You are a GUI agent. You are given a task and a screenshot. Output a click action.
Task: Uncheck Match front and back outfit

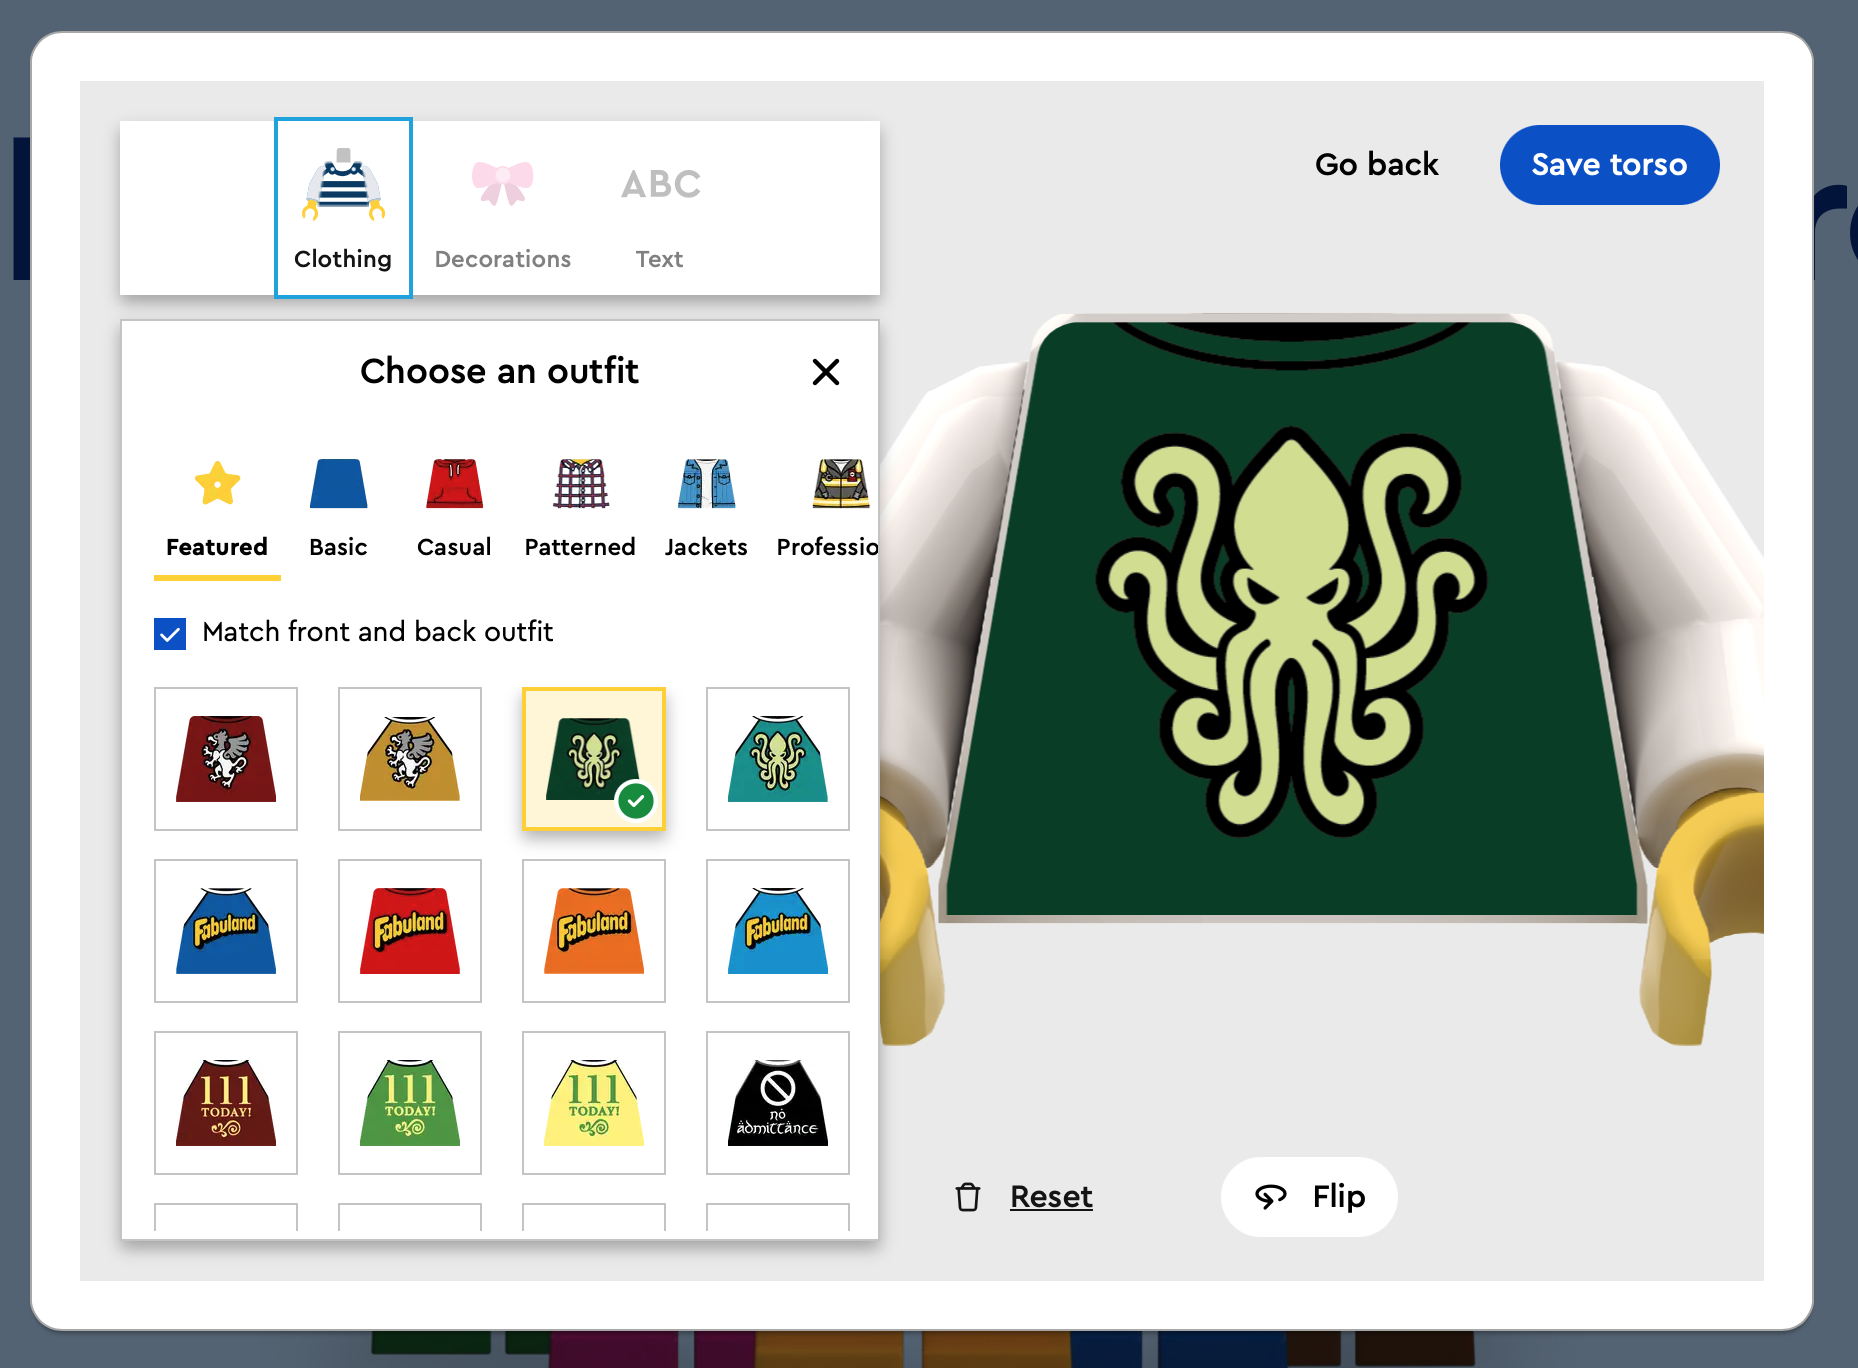click(170, 633)
